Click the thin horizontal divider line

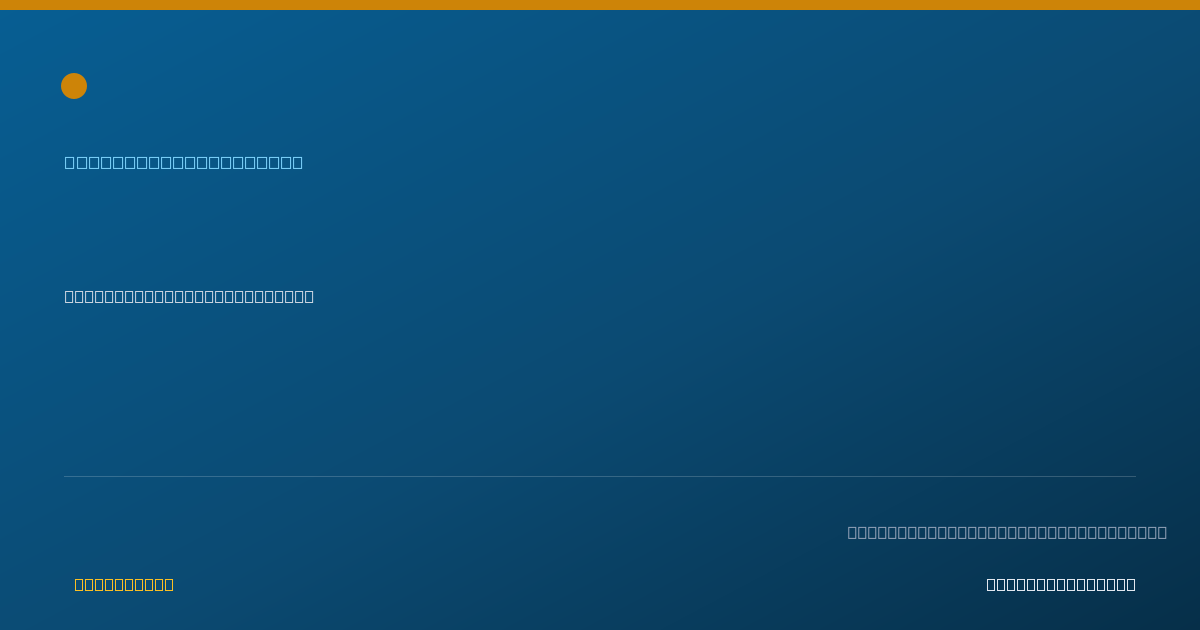[600, 476]
